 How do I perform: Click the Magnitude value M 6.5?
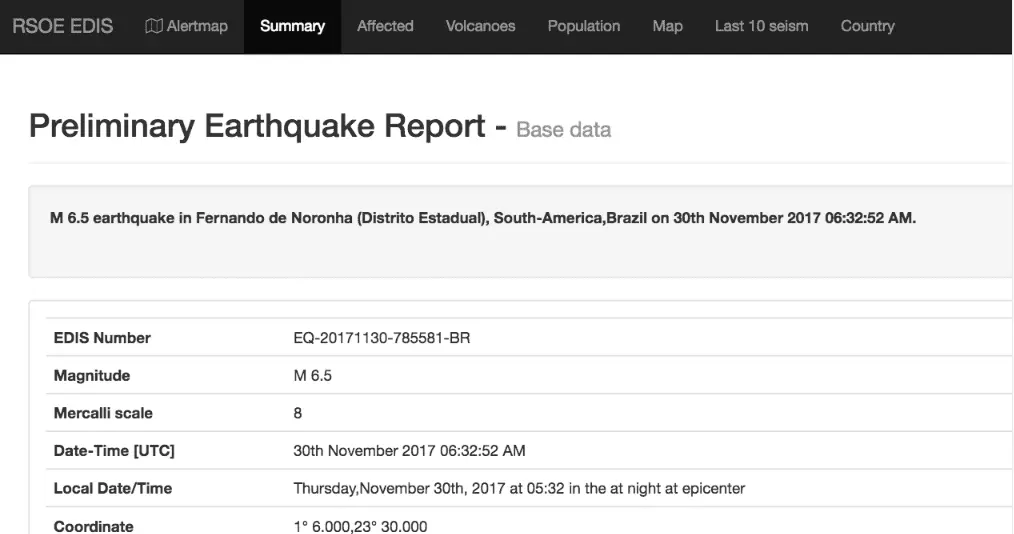[x=312, y=376]
